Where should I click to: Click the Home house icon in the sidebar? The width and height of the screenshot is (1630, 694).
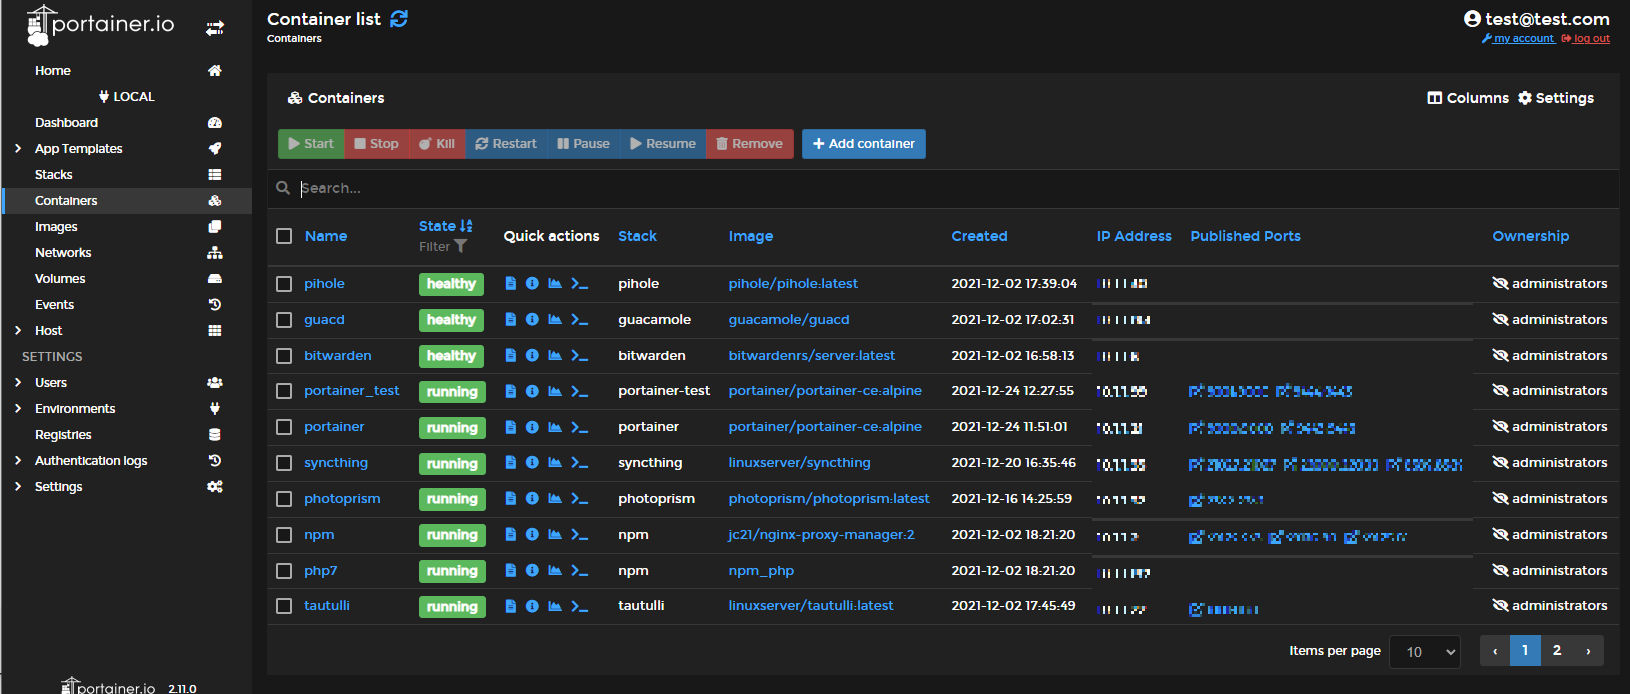click(214, 71)
